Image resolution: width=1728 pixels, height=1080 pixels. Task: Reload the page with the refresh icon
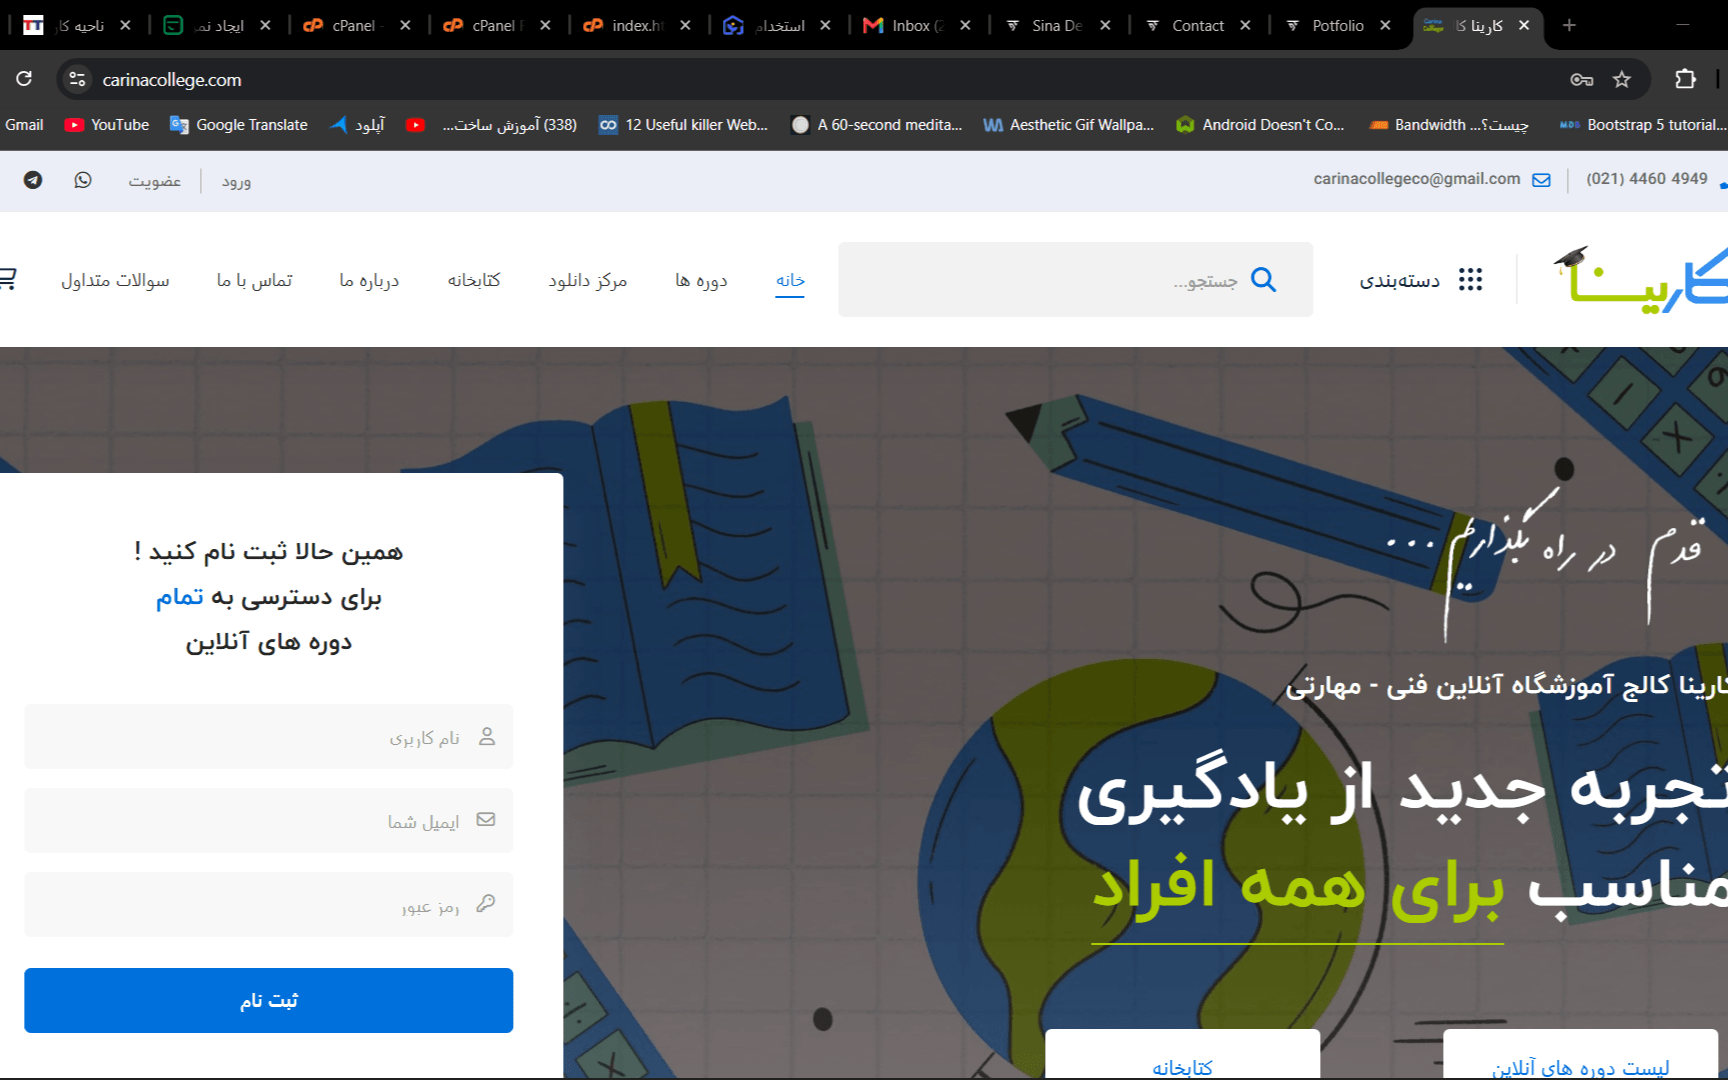tap(24, 79)
